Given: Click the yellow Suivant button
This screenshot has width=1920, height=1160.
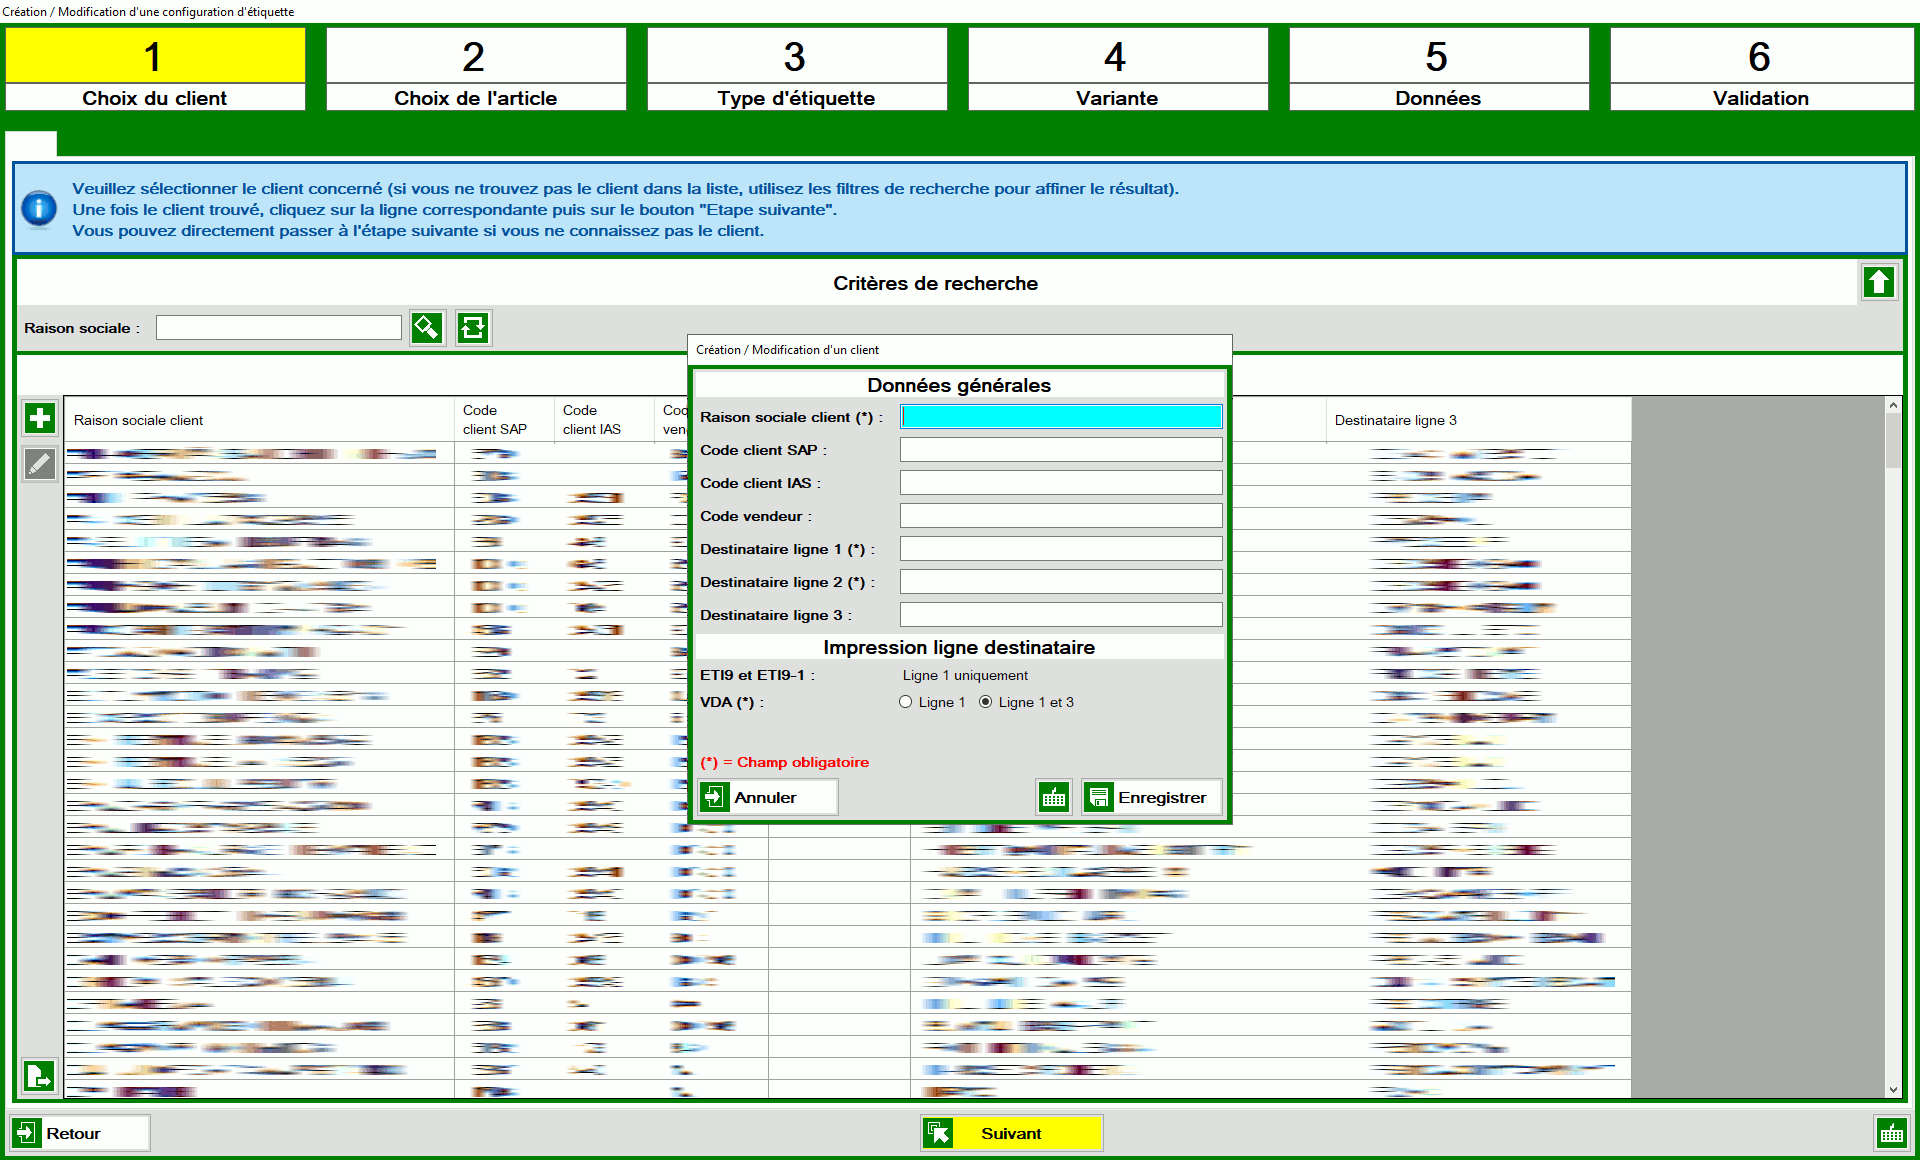Looking at the screenshot, I should [1011, 1133].
